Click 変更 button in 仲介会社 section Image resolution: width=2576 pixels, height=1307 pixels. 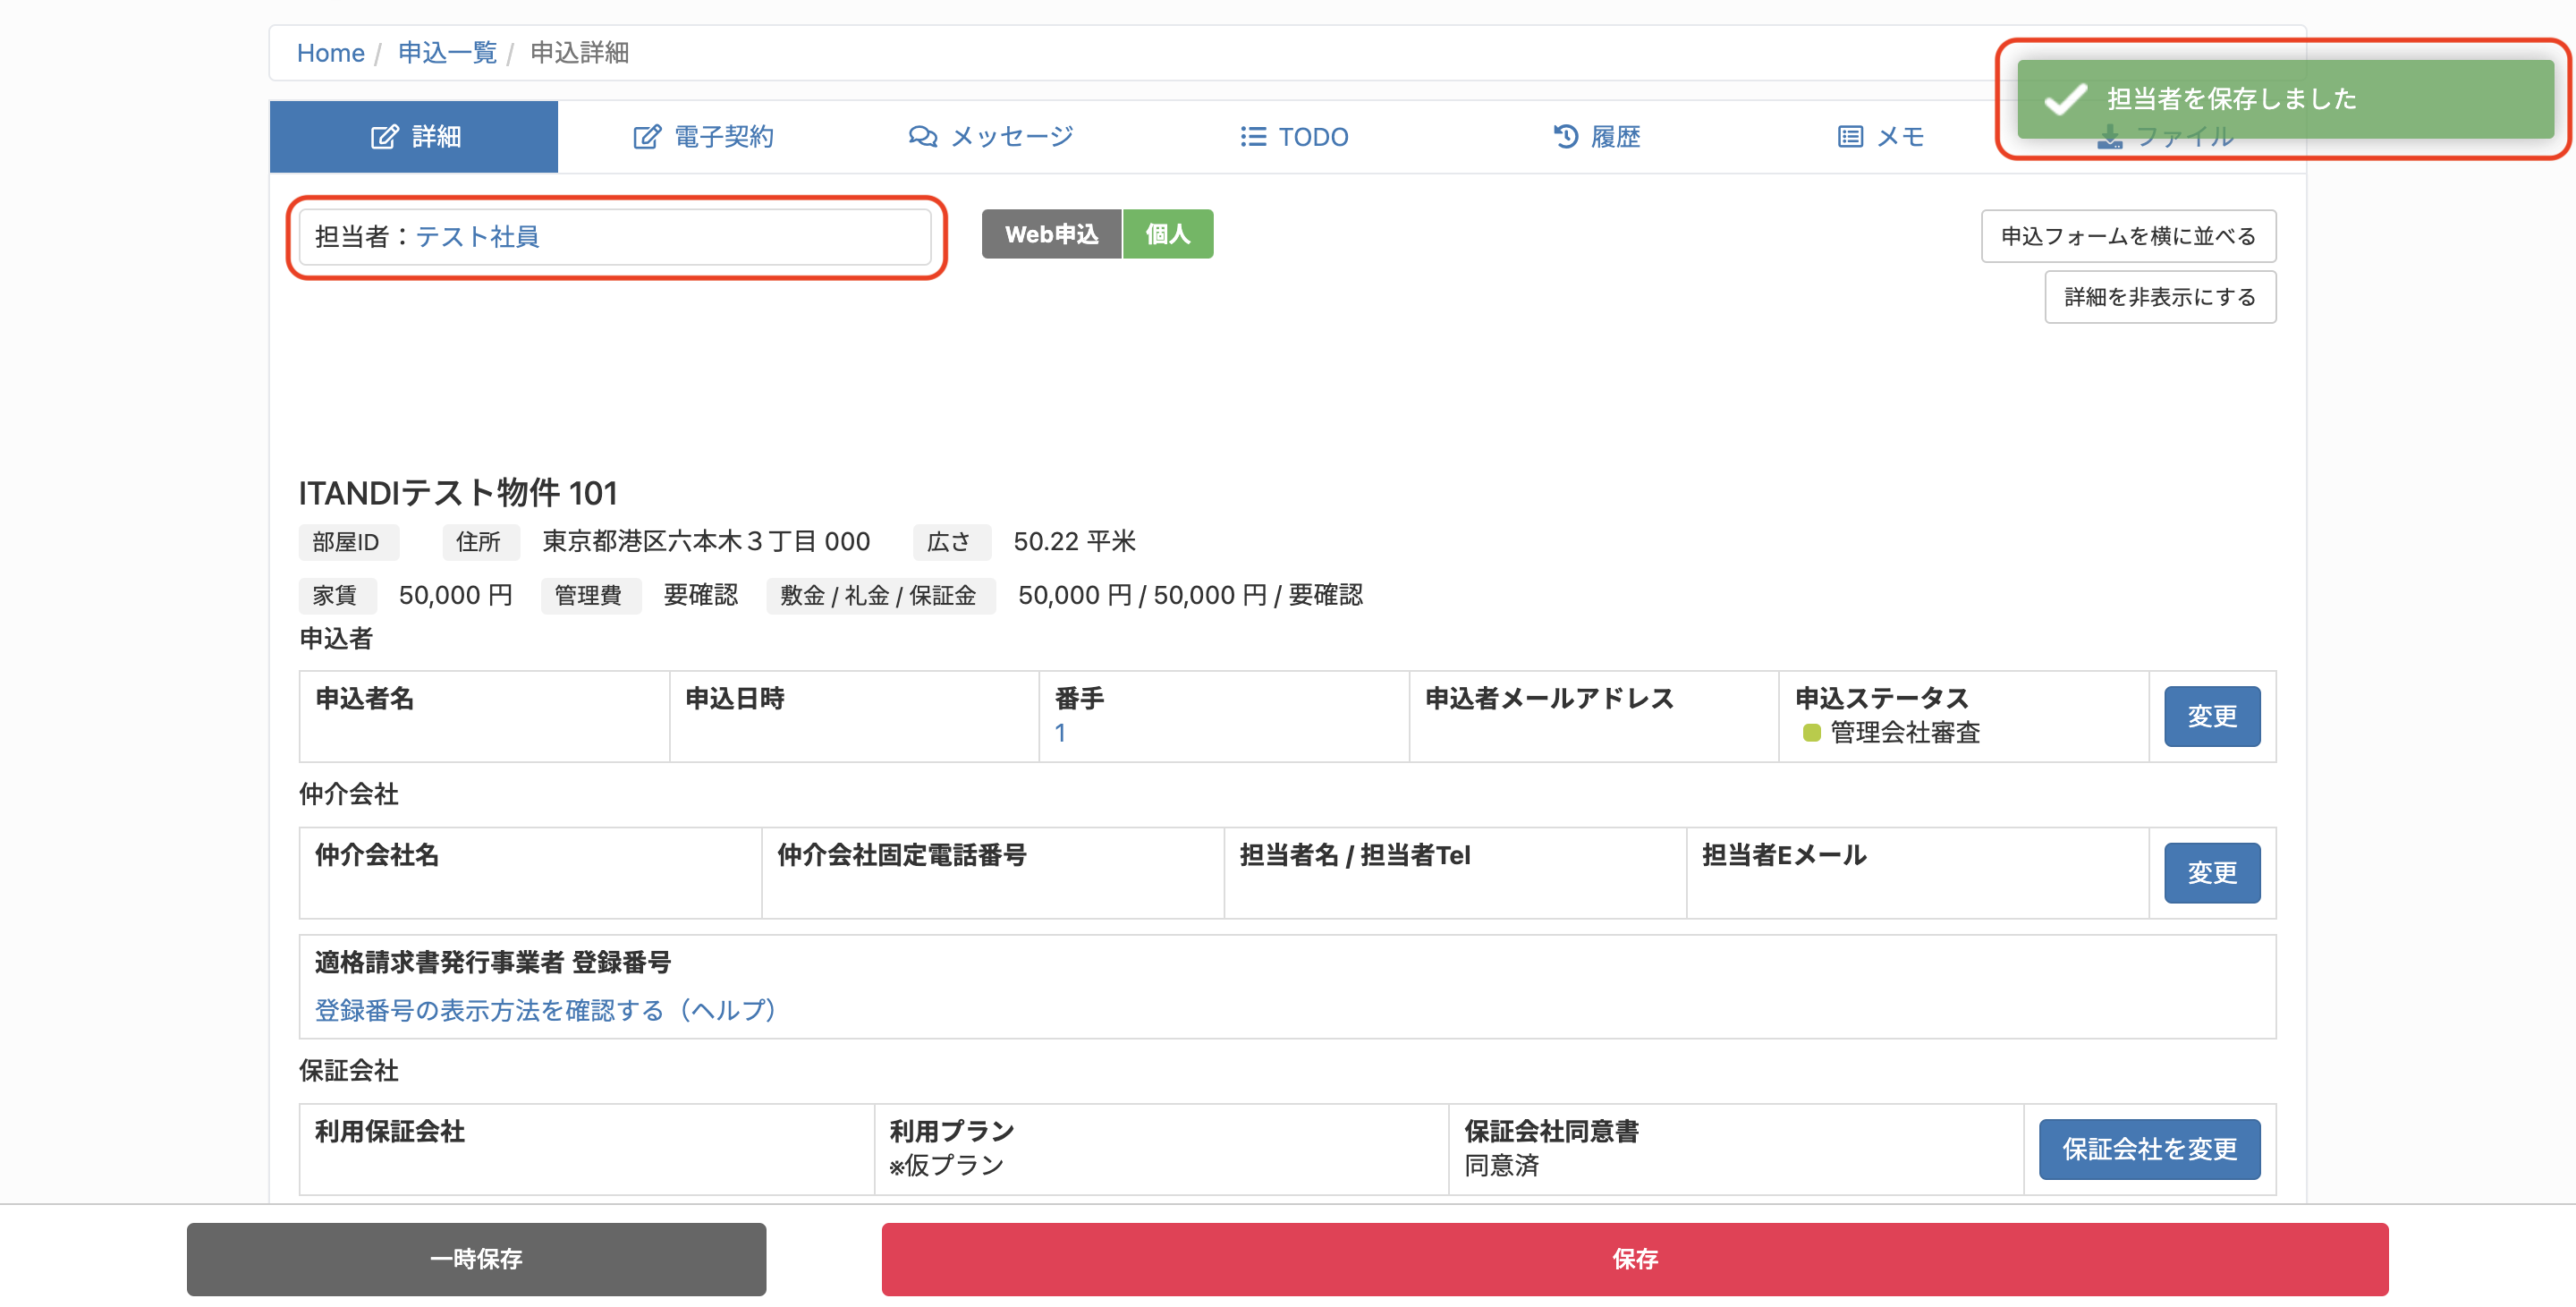(x=2212, y=873)
